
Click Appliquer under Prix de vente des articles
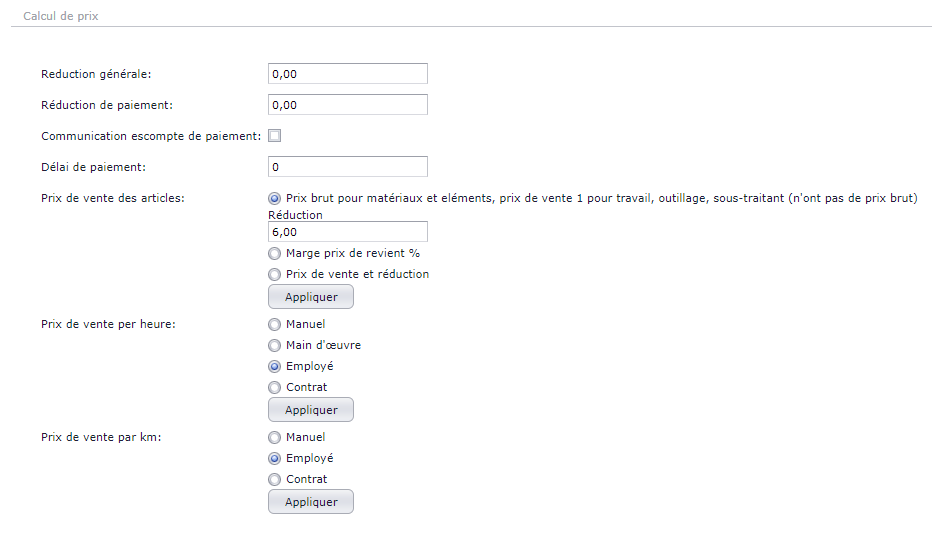tap(311, 297)
